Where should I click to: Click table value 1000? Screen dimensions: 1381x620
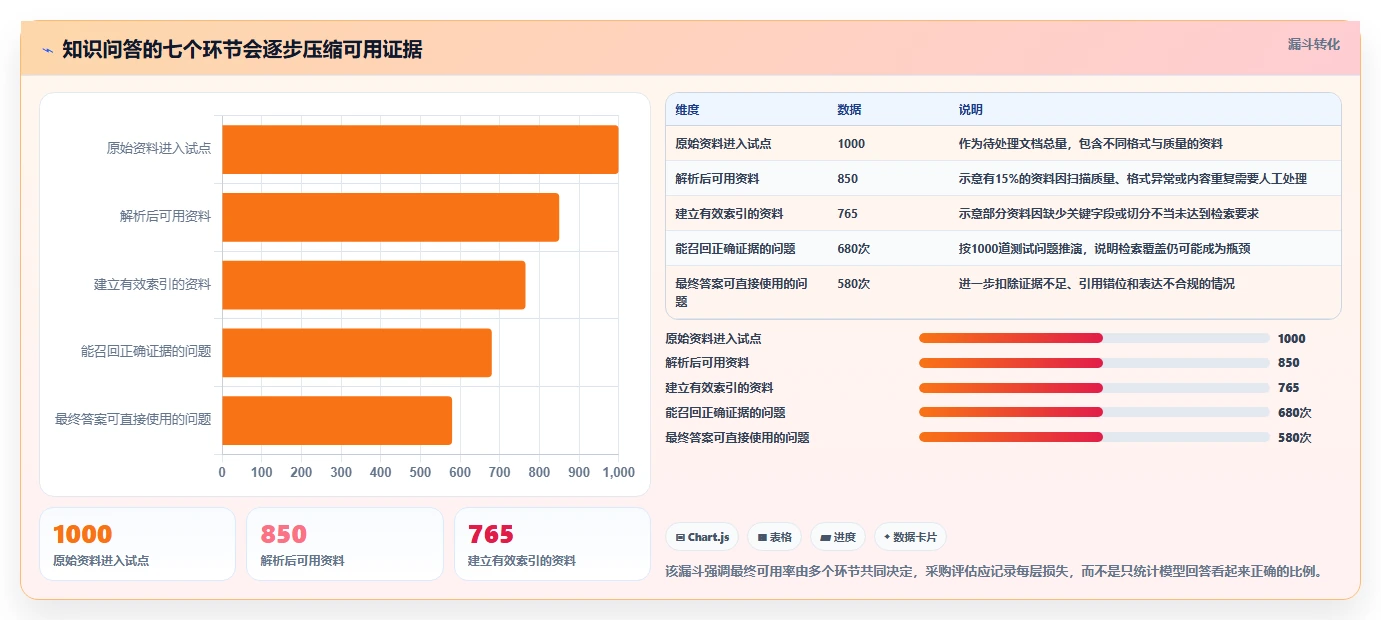click(x=851, y=144)
